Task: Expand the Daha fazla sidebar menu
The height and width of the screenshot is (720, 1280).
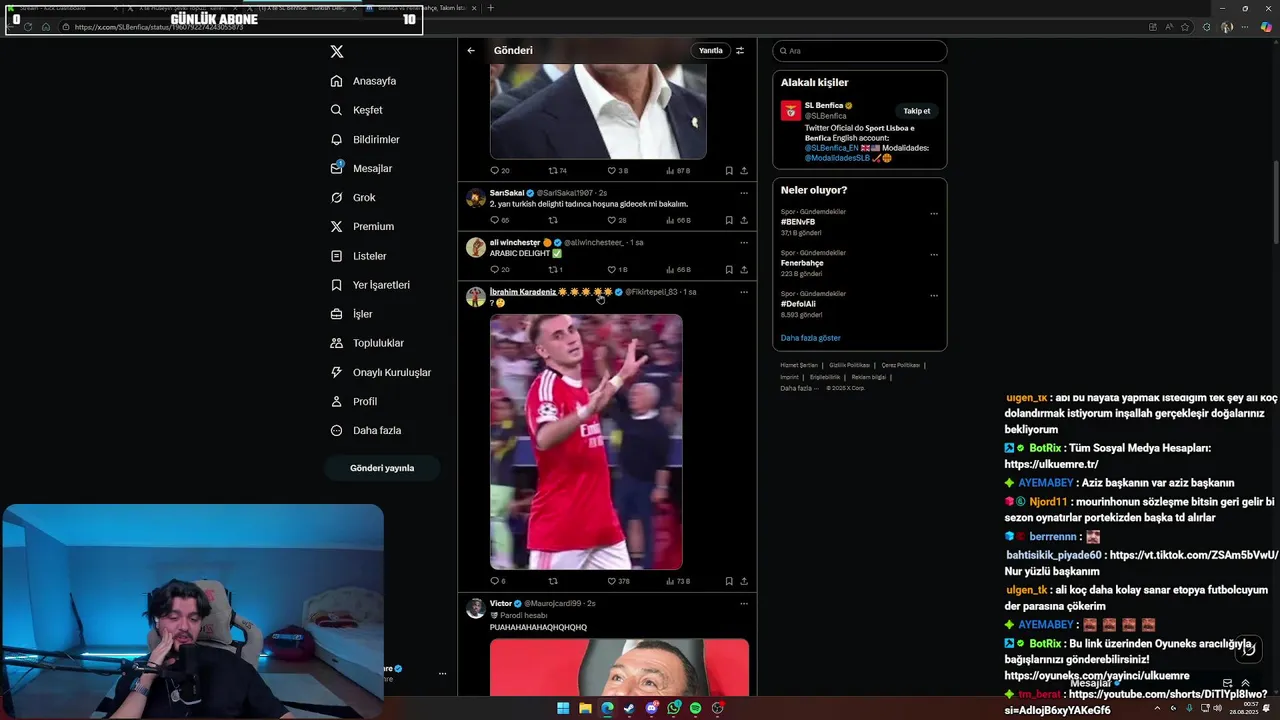Action: (x=366, y=430)
